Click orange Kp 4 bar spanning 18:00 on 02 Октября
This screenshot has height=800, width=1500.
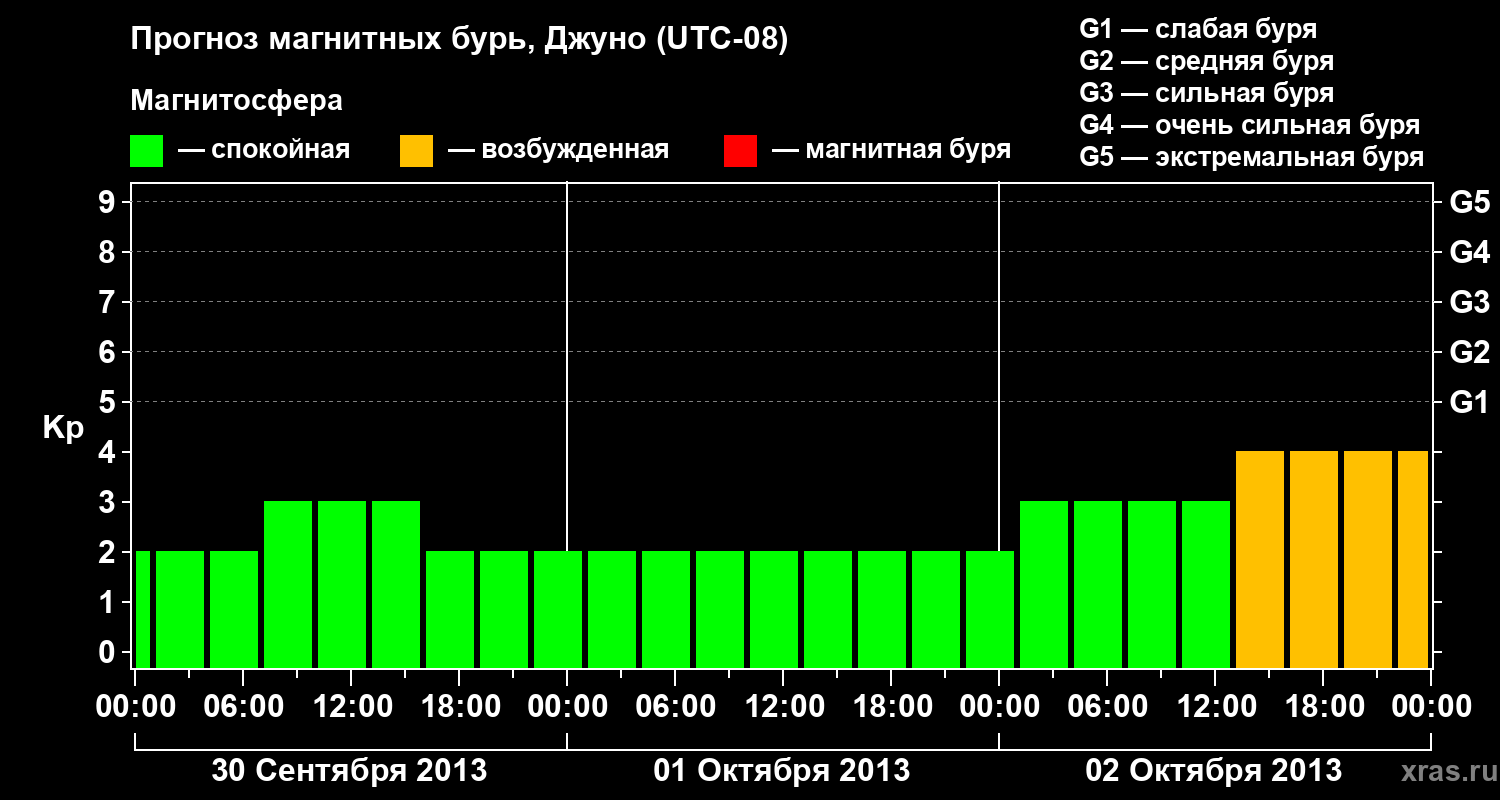(x=1314, y=559)
